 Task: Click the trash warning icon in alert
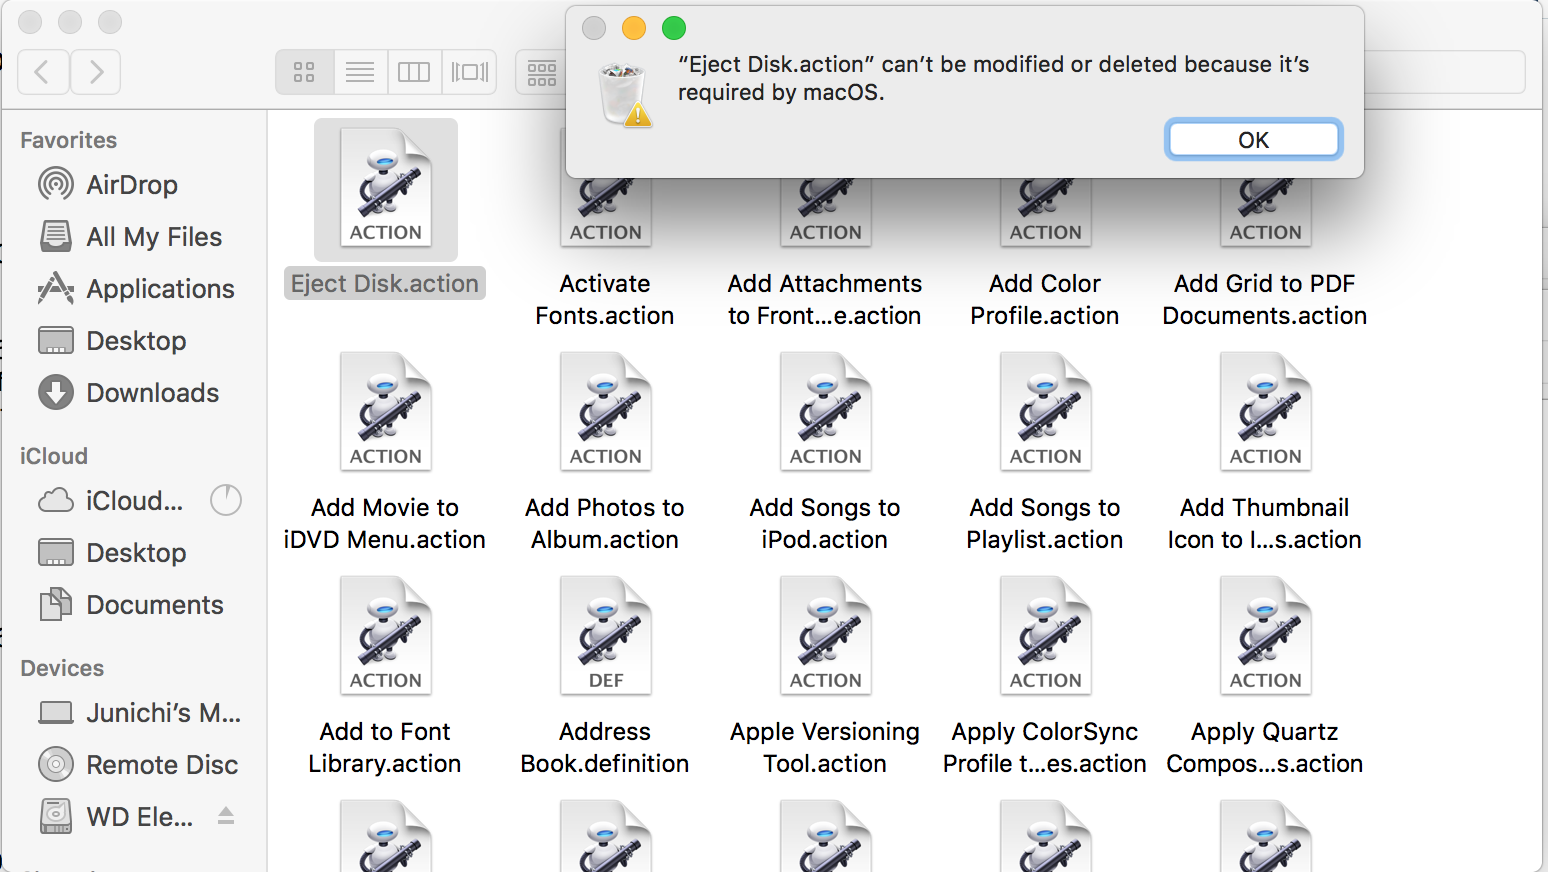625,95
